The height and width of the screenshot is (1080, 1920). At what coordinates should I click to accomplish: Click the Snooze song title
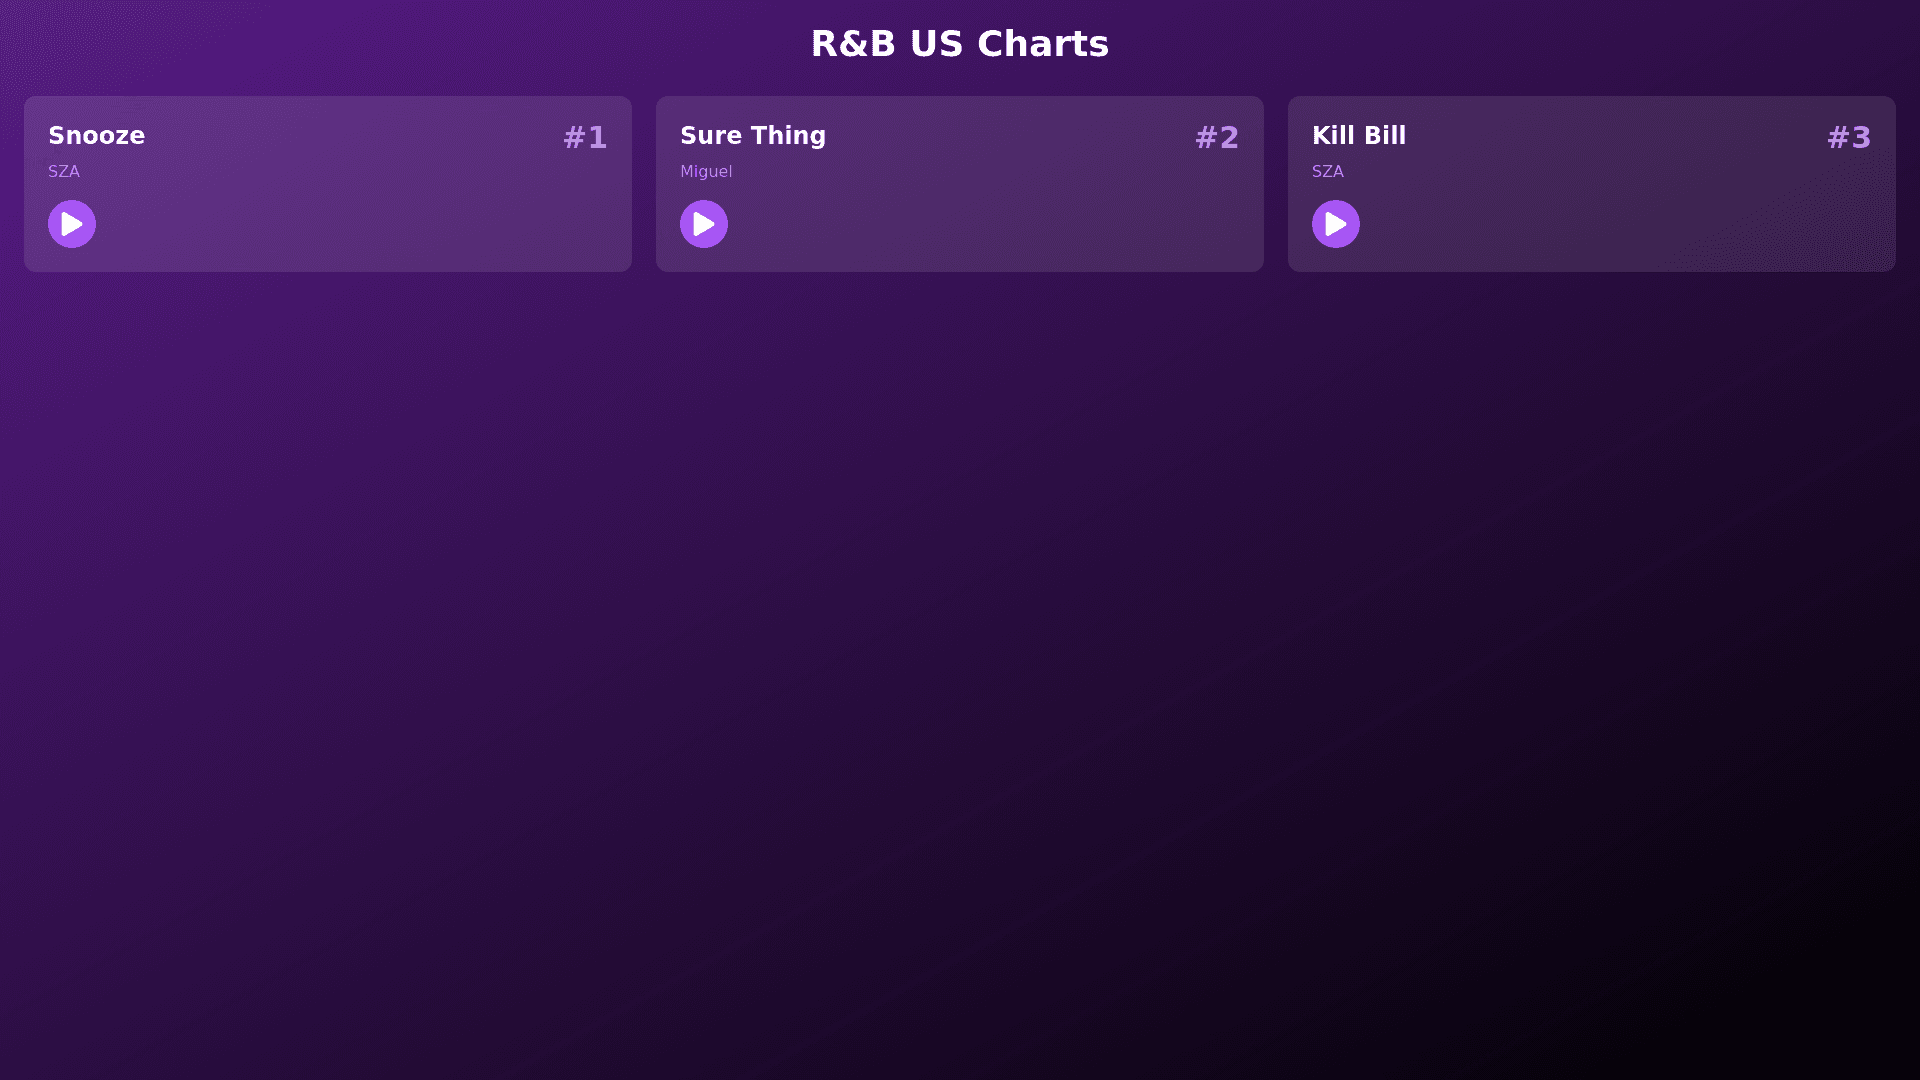97,136
